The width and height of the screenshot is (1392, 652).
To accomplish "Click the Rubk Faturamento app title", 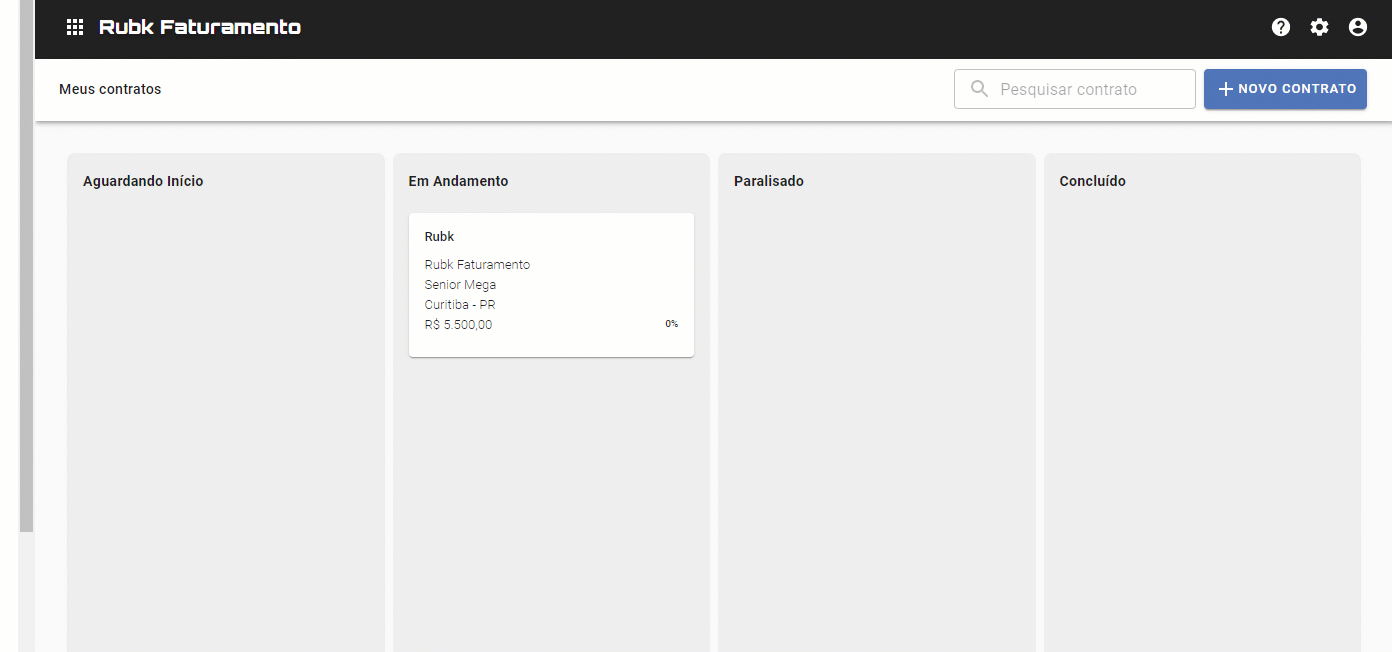I will pos(200,28).
